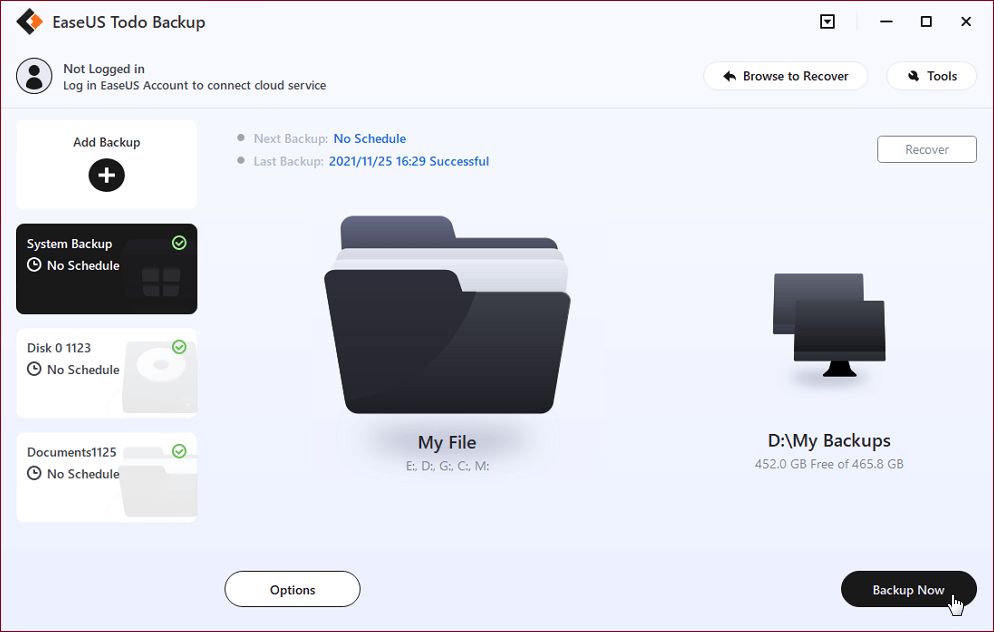Click No Schedule text in System Backup card
The height and width of the screenshot is (632, 994).
coord(83,266)
